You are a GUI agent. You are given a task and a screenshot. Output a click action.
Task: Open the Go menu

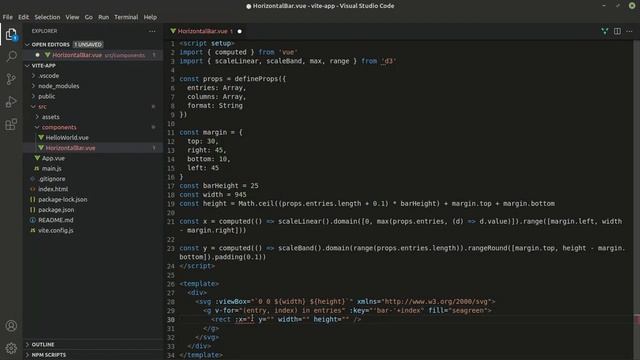pyautogui.click(x=89, y=17)
